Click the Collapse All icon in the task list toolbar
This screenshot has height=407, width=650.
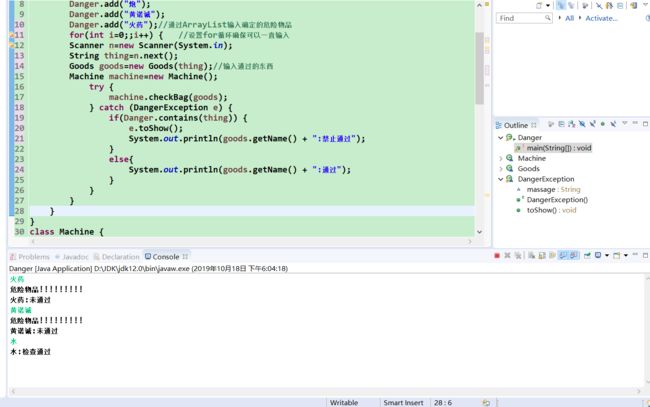[620, 6]
